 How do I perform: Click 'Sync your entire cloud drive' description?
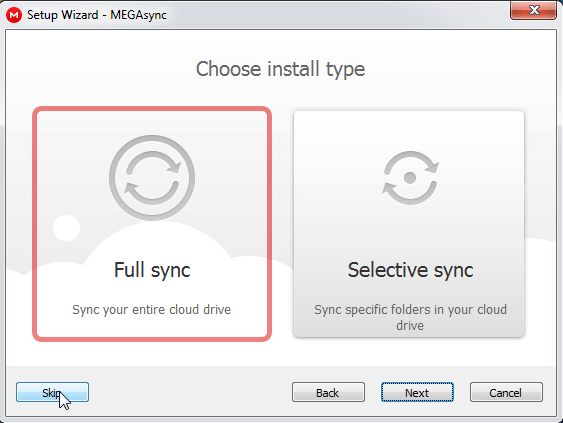[152, 310]
